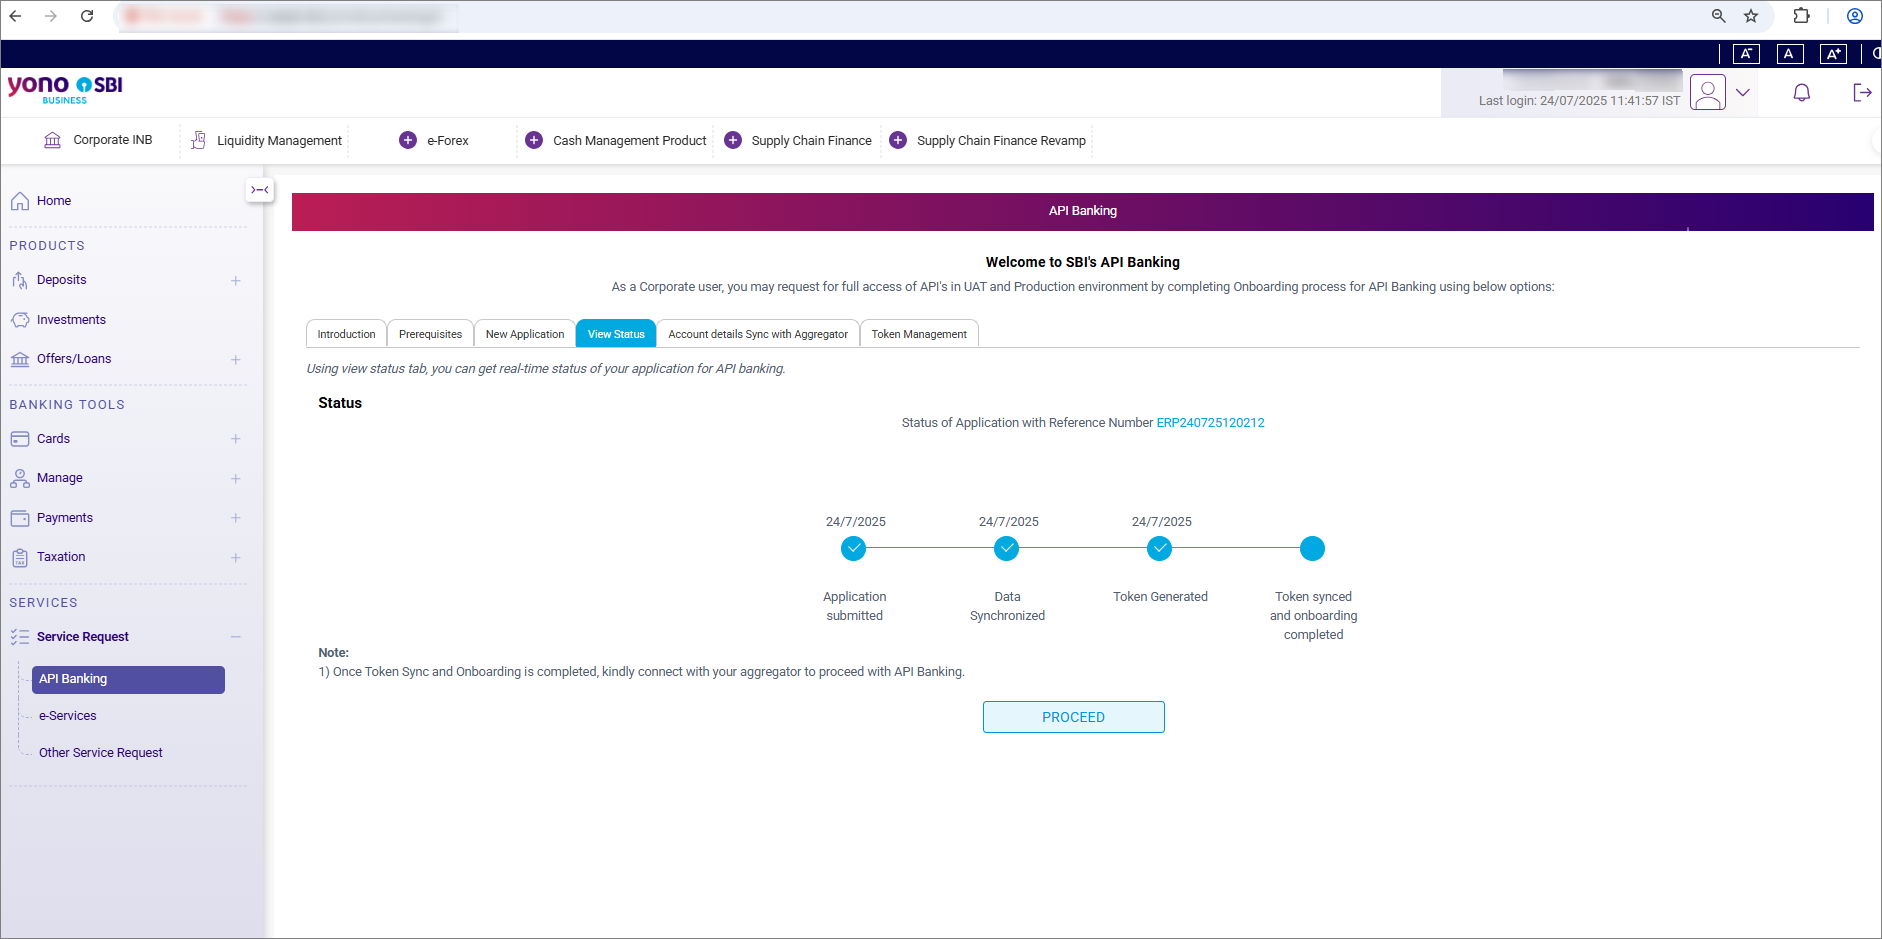Open the Chrome profile icon

click(x=1855, y=16)
